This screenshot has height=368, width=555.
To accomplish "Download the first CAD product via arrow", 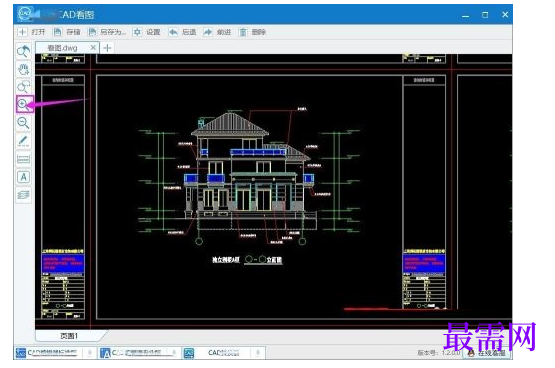I will 90,353.
